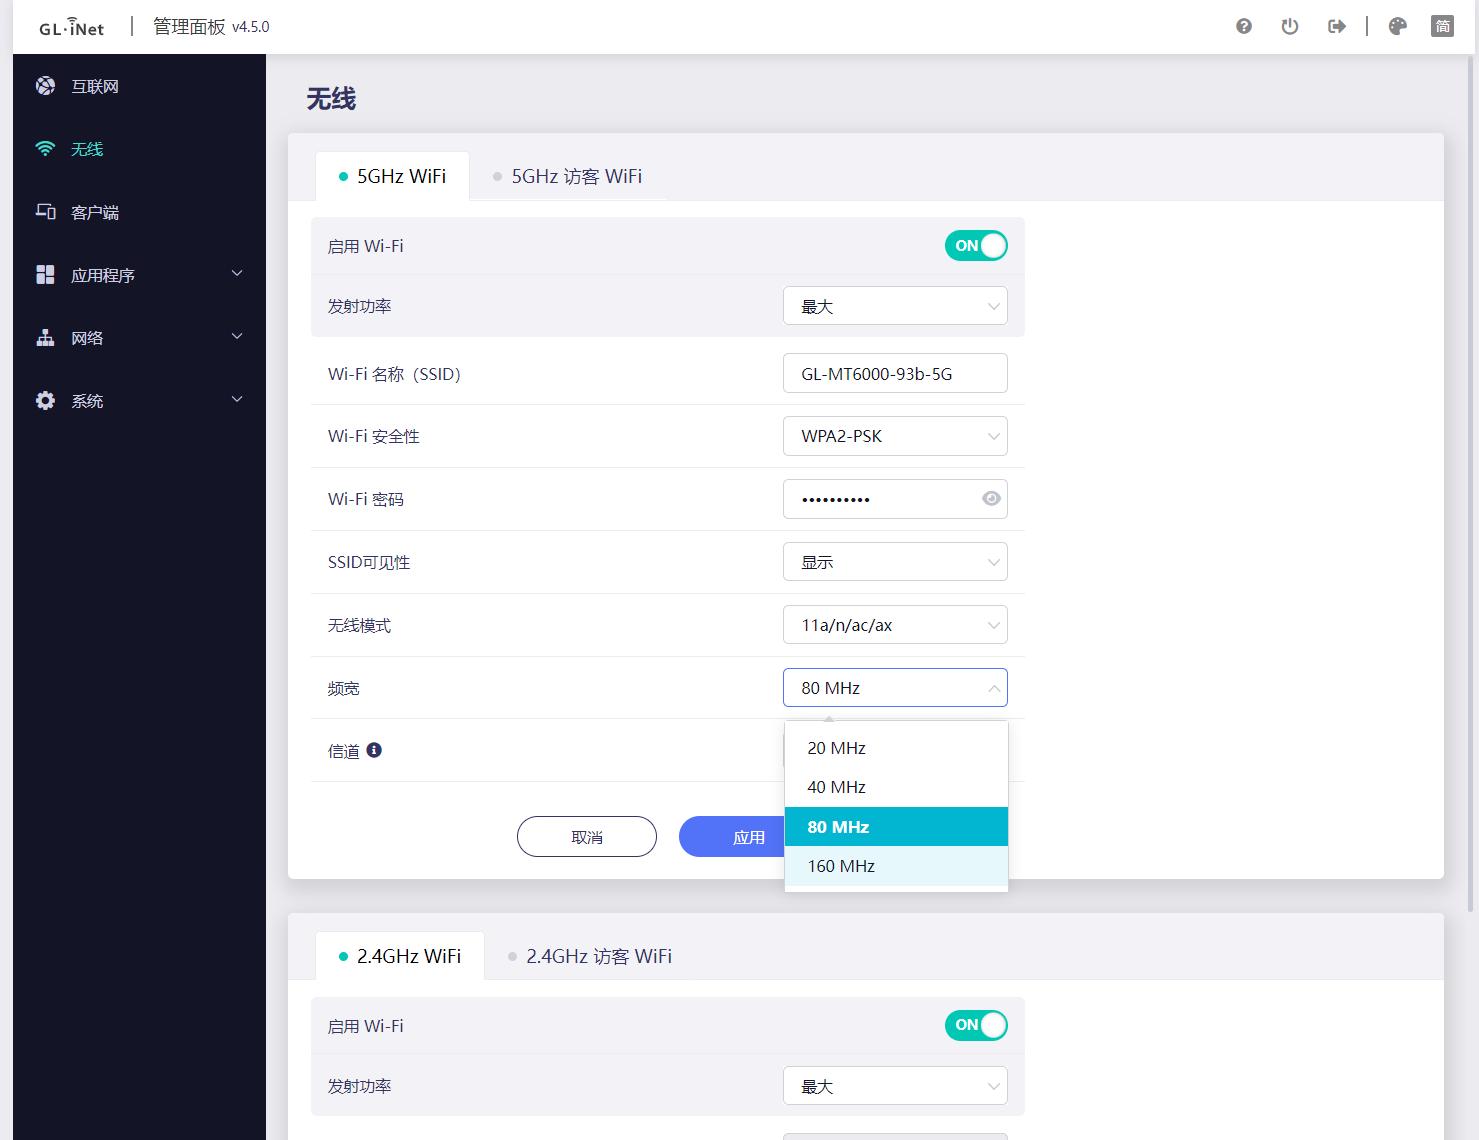Switch to the 5GHz 访客 WiFi tab
The image size is (1479, 1140).
pyautogui.click(x=576, y=176)
